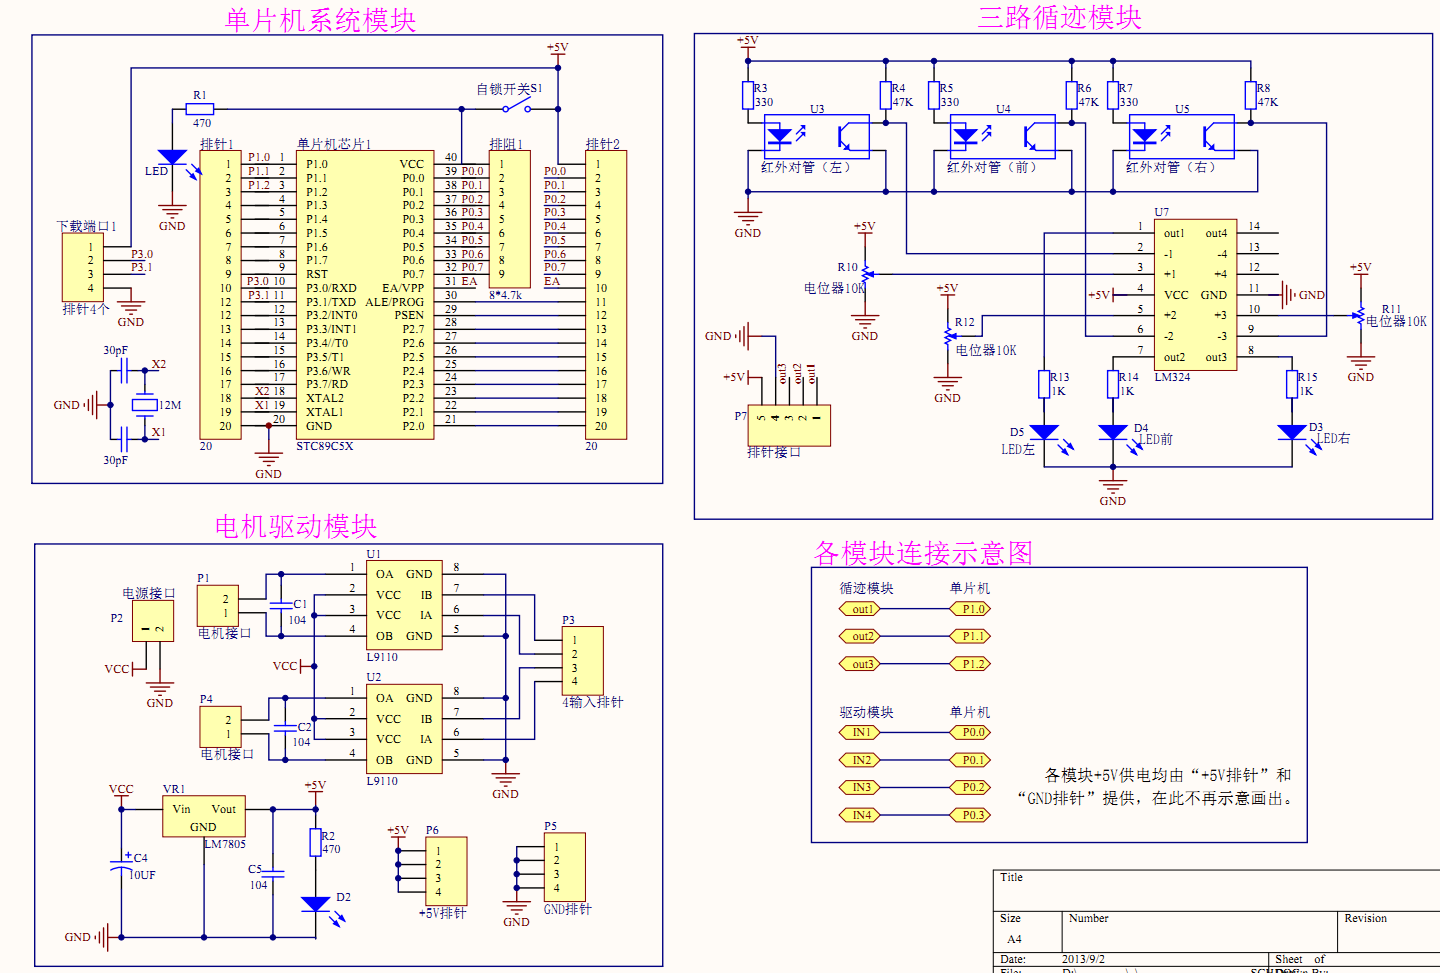Screen dimensions: 1440x973
Task: Click the A4 size value in title block
Action: 1014,939
